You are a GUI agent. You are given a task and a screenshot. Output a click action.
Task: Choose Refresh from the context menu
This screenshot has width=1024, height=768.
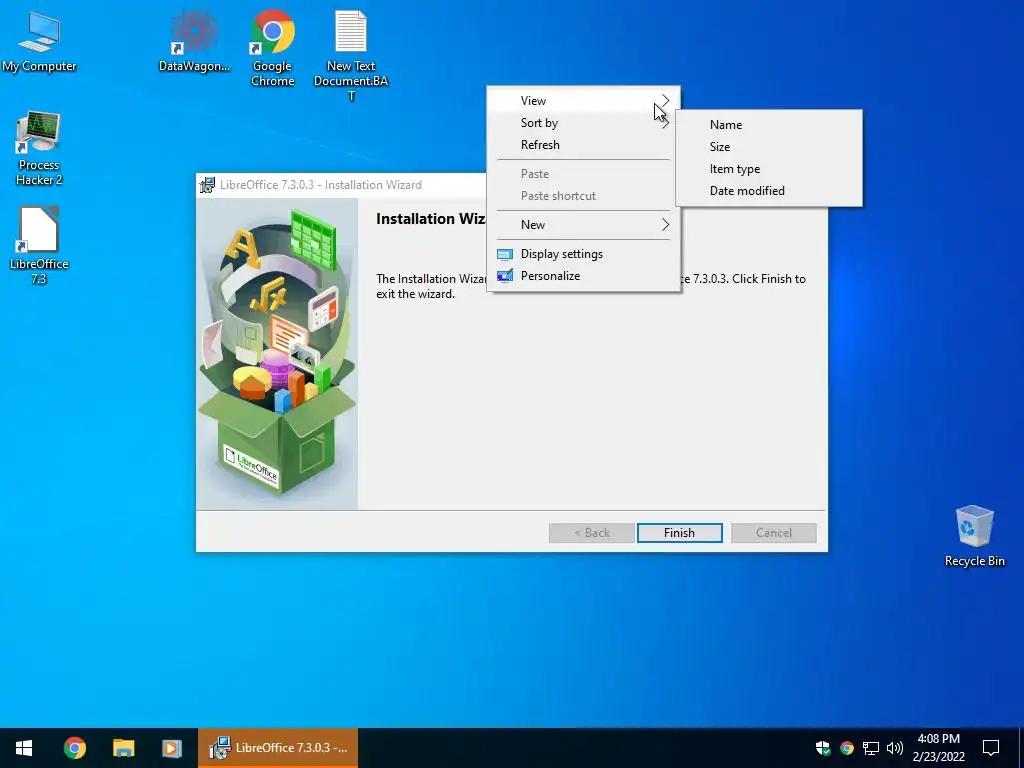click(x=584, y=145)
